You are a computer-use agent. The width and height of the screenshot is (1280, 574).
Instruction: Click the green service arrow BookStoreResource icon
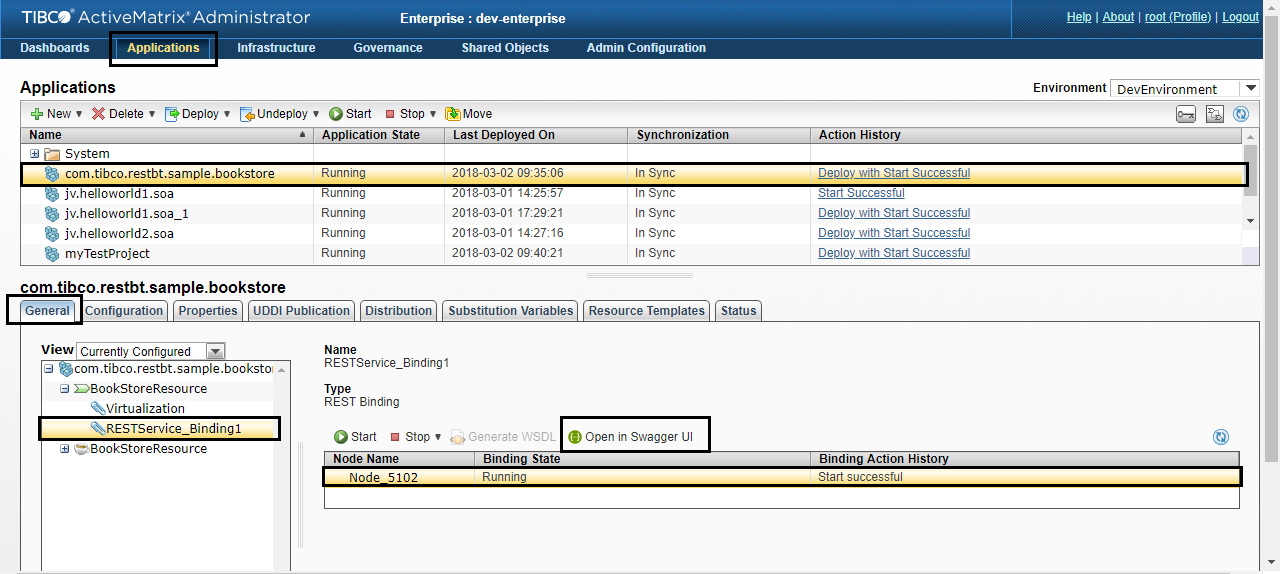click(81, 389)
